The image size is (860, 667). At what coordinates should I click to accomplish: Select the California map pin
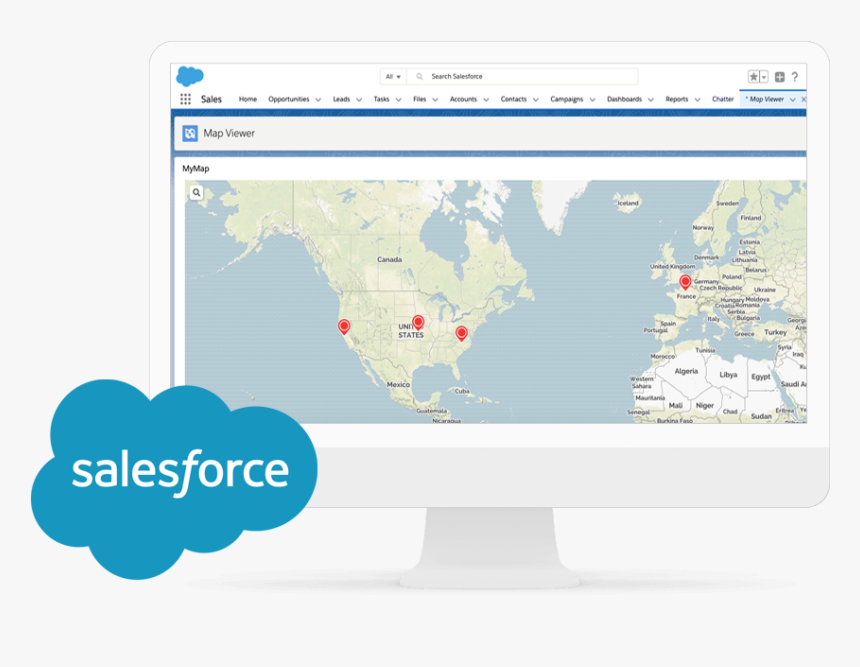pos(344,327)
